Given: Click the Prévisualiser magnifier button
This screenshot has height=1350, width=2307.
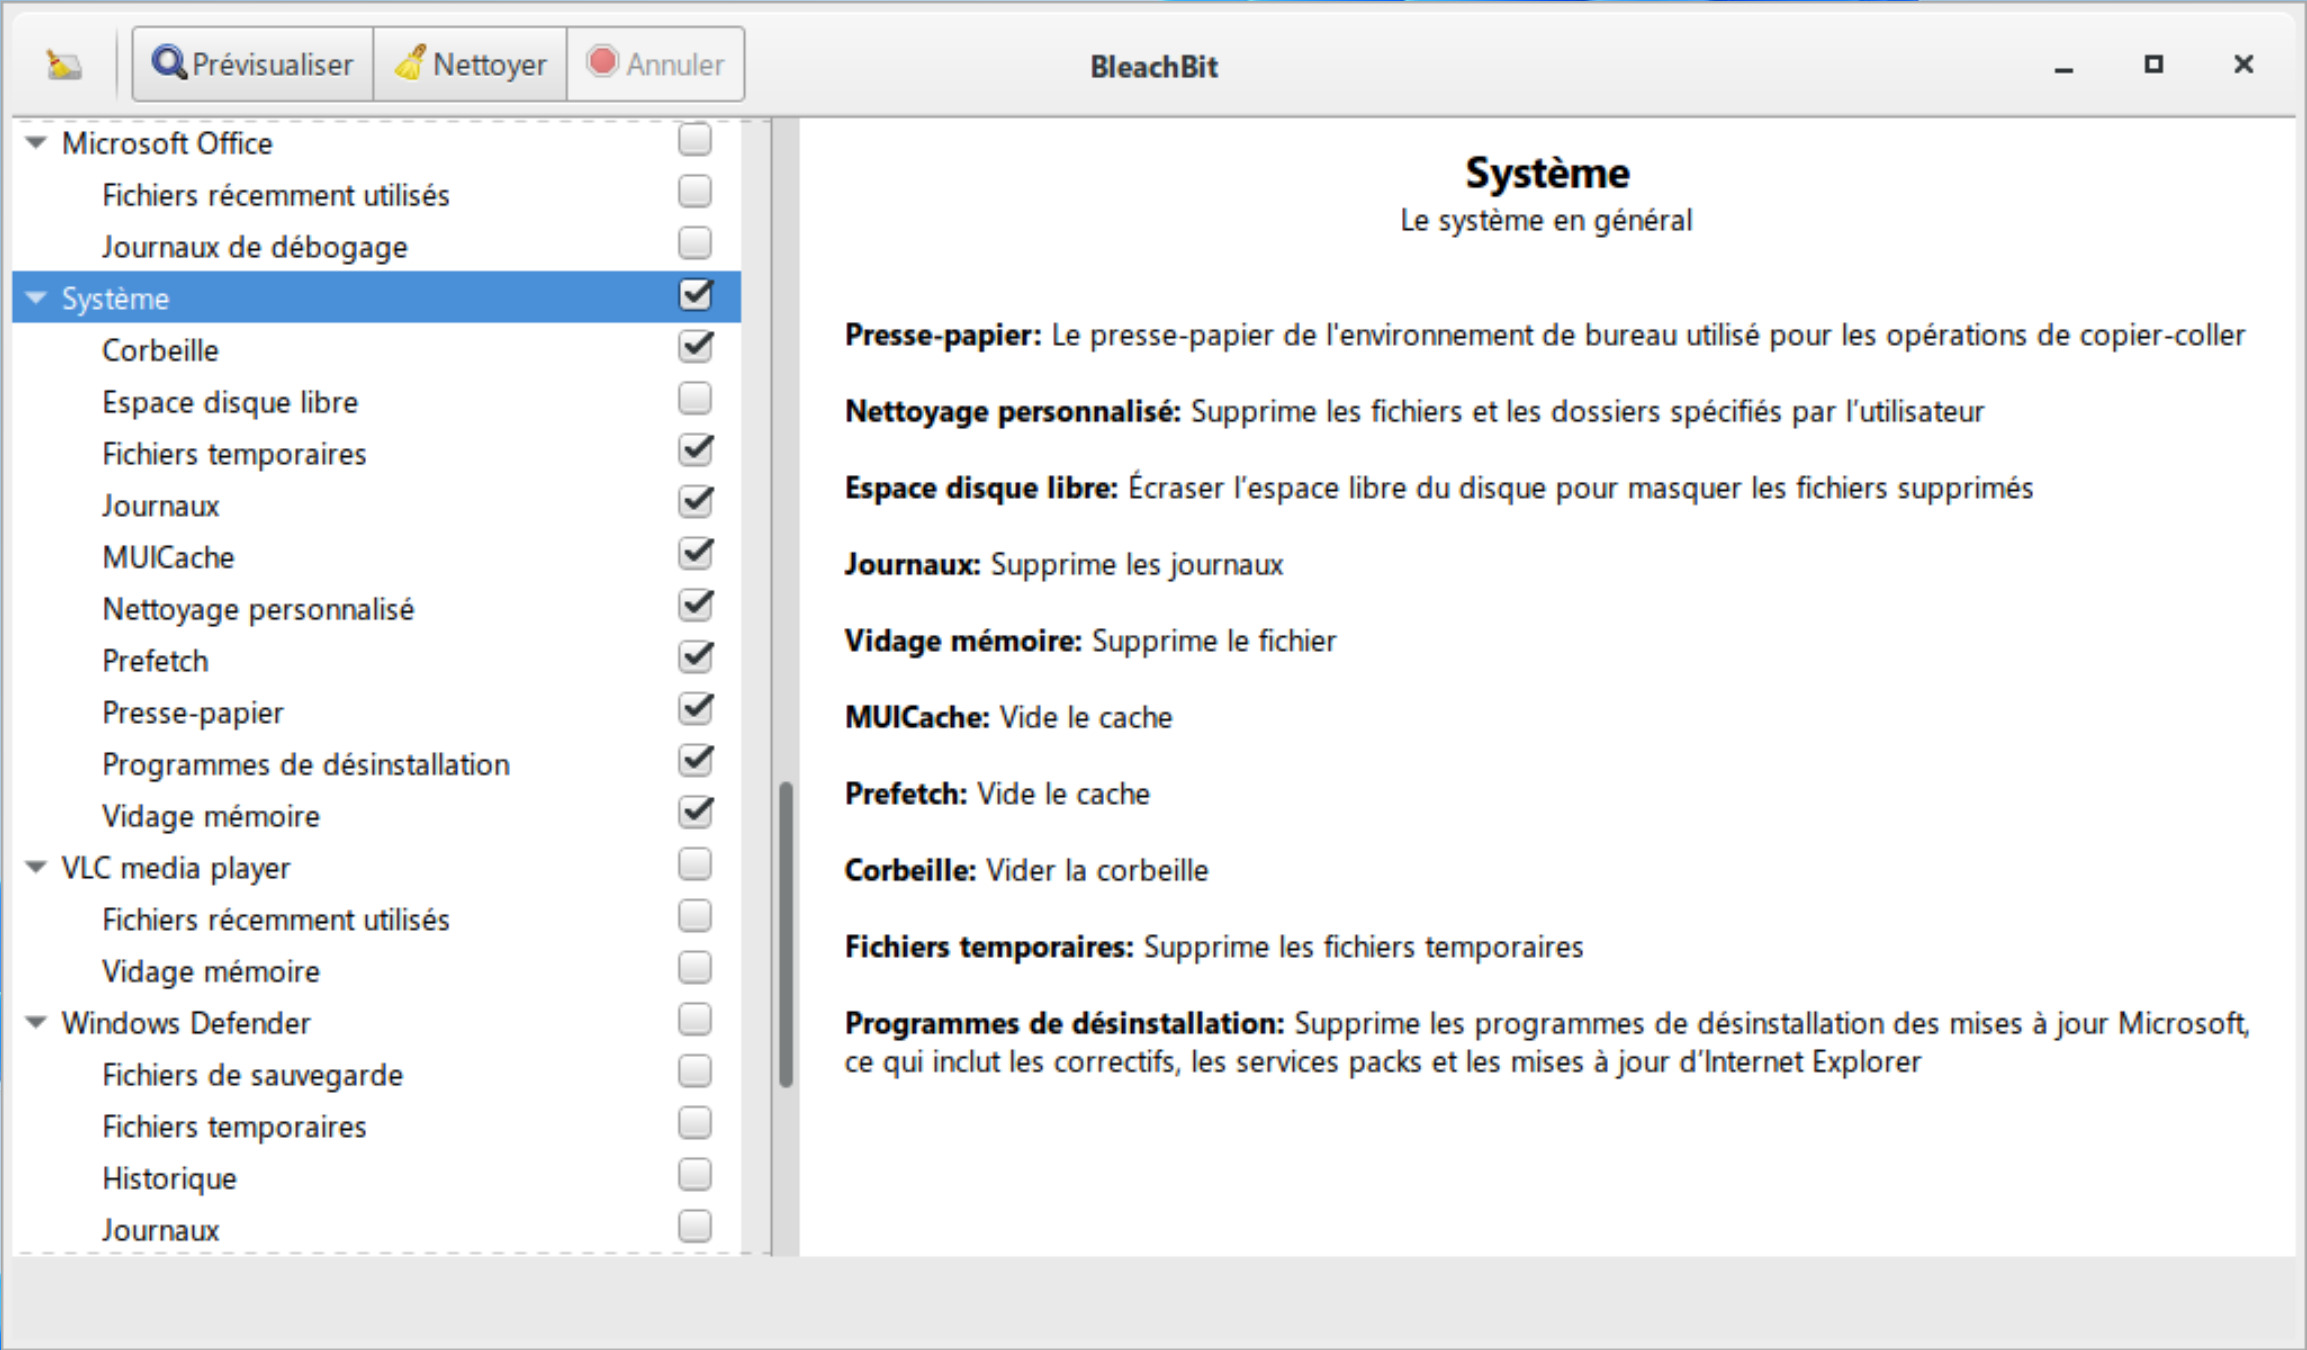Looking at the screenshot, I should (252, 64).
